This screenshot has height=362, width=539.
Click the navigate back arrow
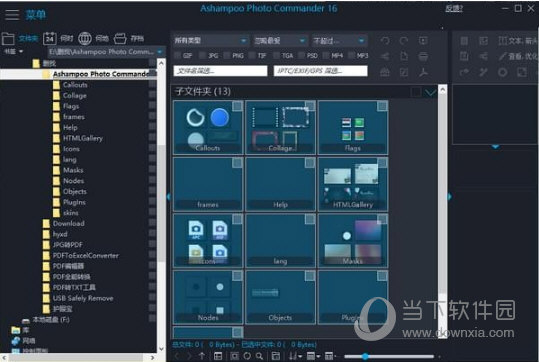tap(177, 356)
